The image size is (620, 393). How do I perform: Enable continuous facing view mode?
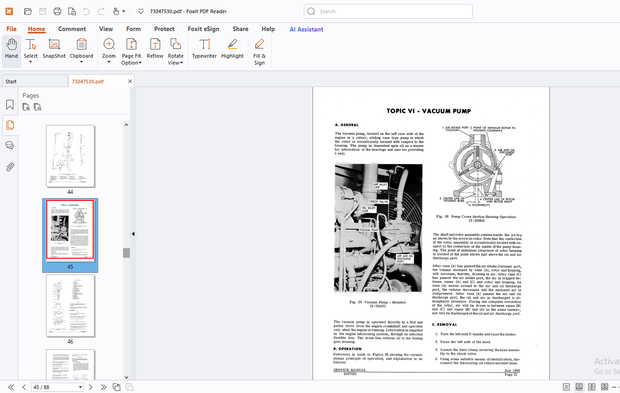pyautogui.click(x=604, y=387)
